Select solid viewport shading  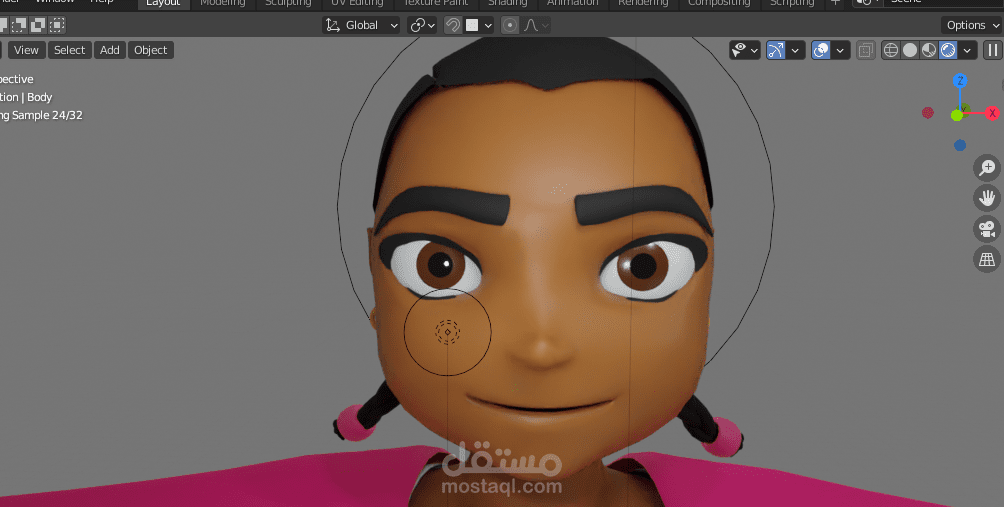pyautogui.click(x=909, y=50)
